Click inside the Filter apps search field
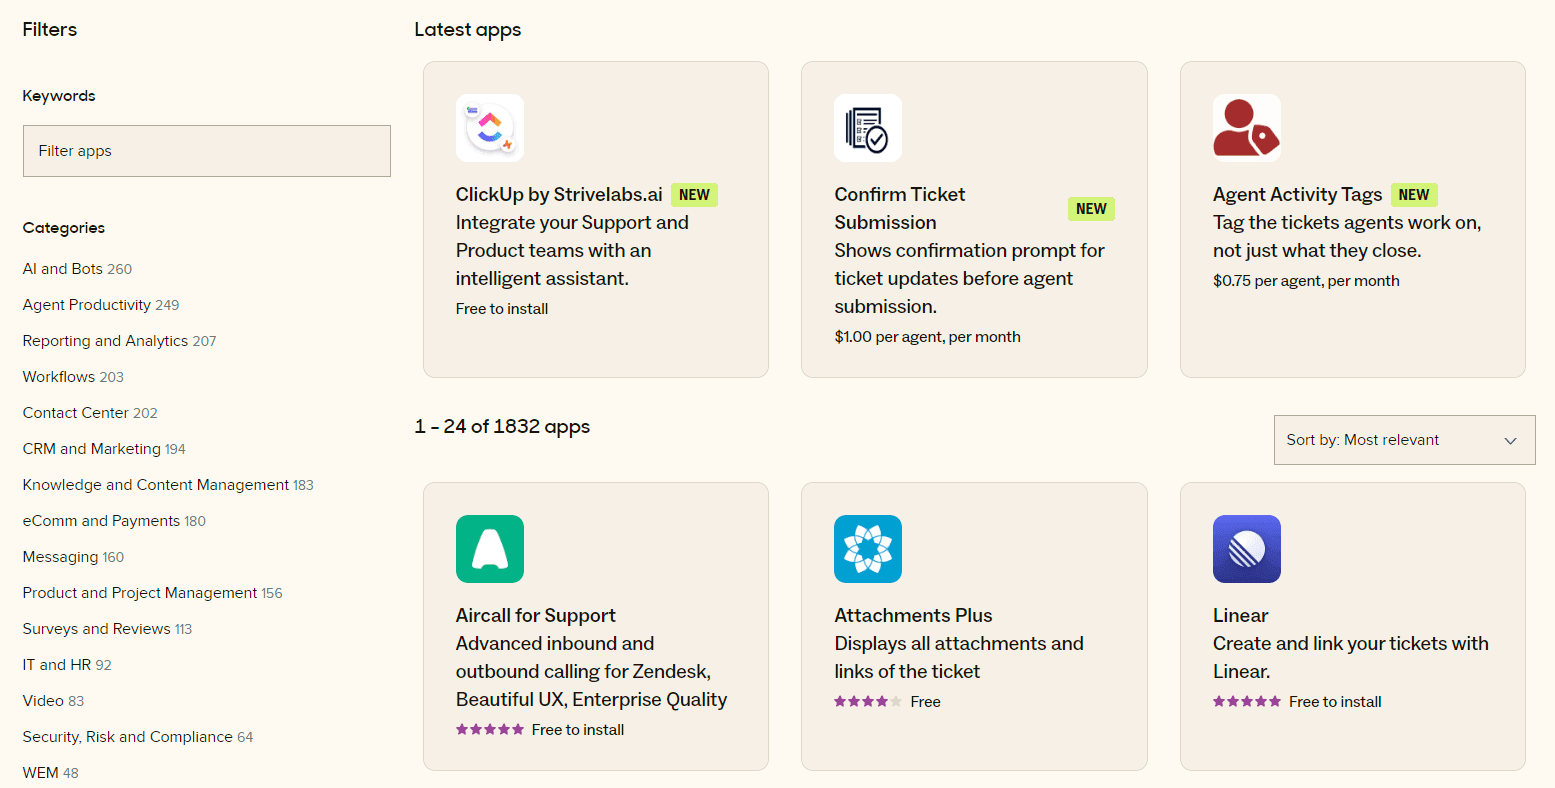Viewport: 1555px width, 788px height. tap(206, 150)
